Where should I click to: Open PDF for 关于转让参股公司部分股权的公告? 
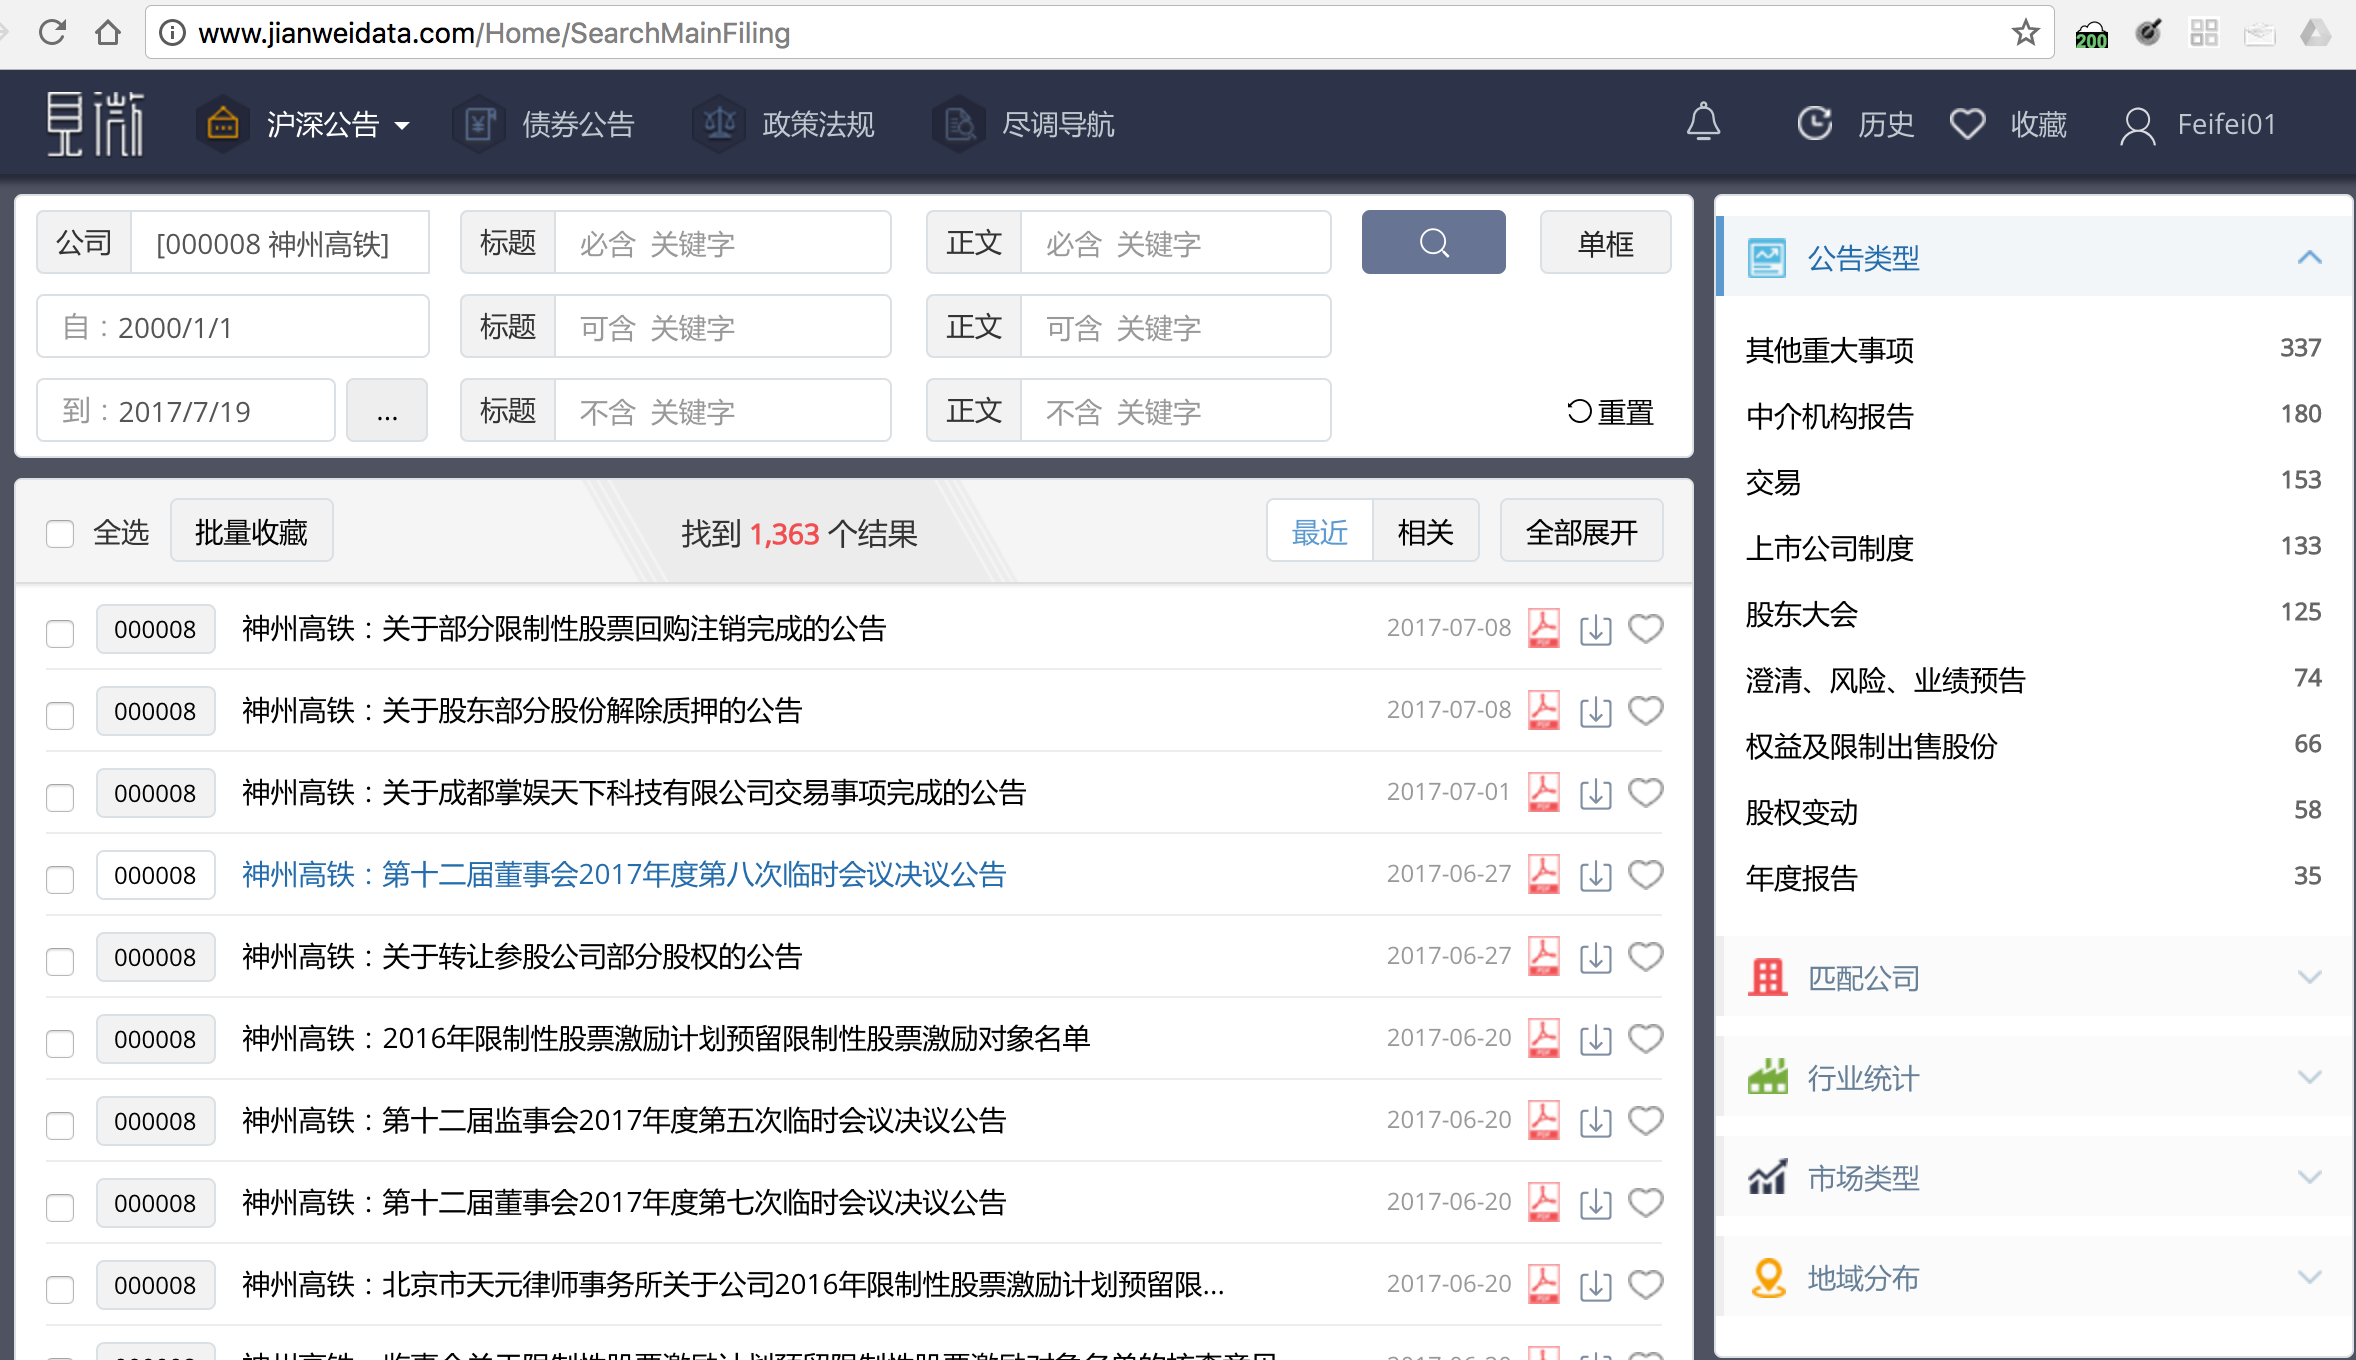click(x=1543, y=956)
